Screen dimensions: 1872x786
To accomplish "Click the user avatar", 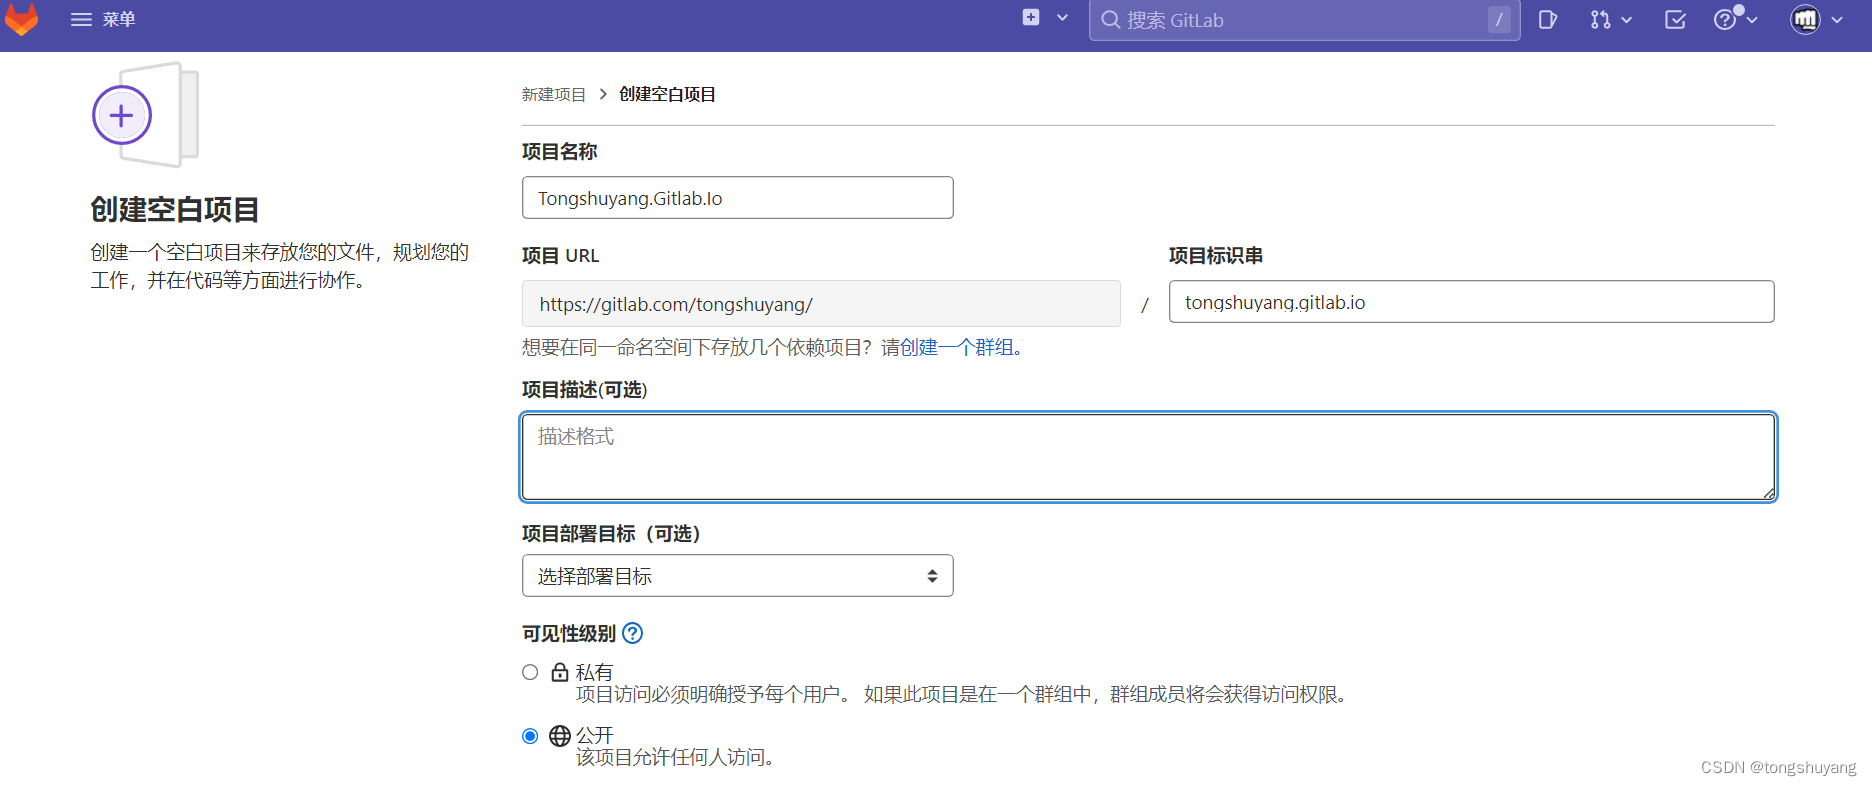I will (1805, 20).
